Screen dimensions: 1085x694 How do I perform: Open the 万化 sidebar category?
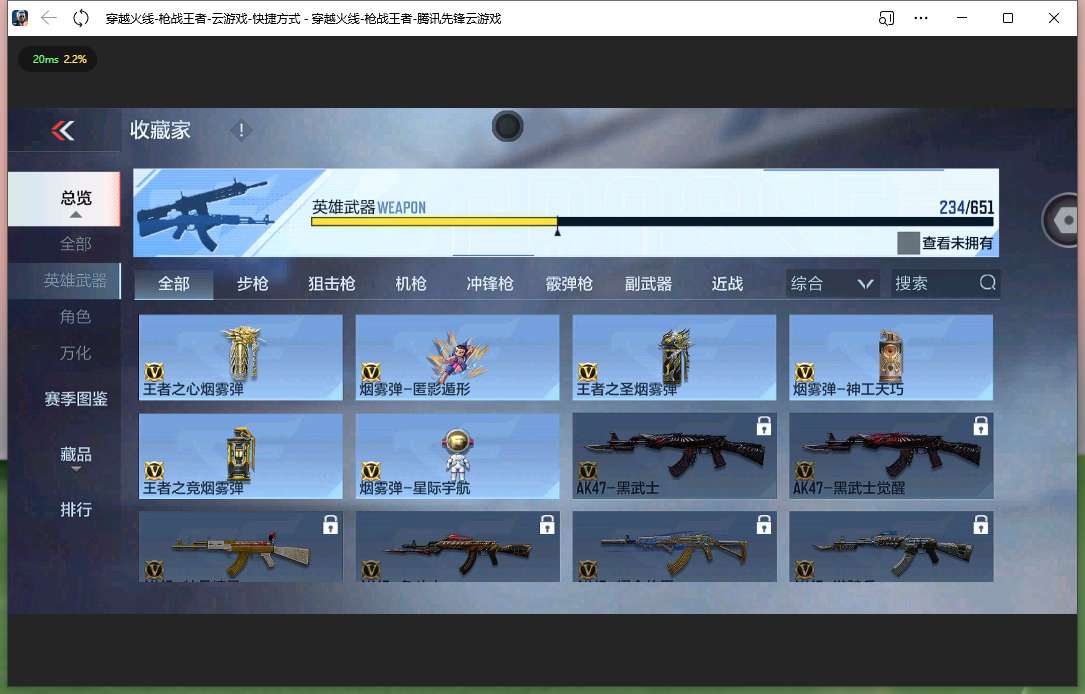point(75,353)
